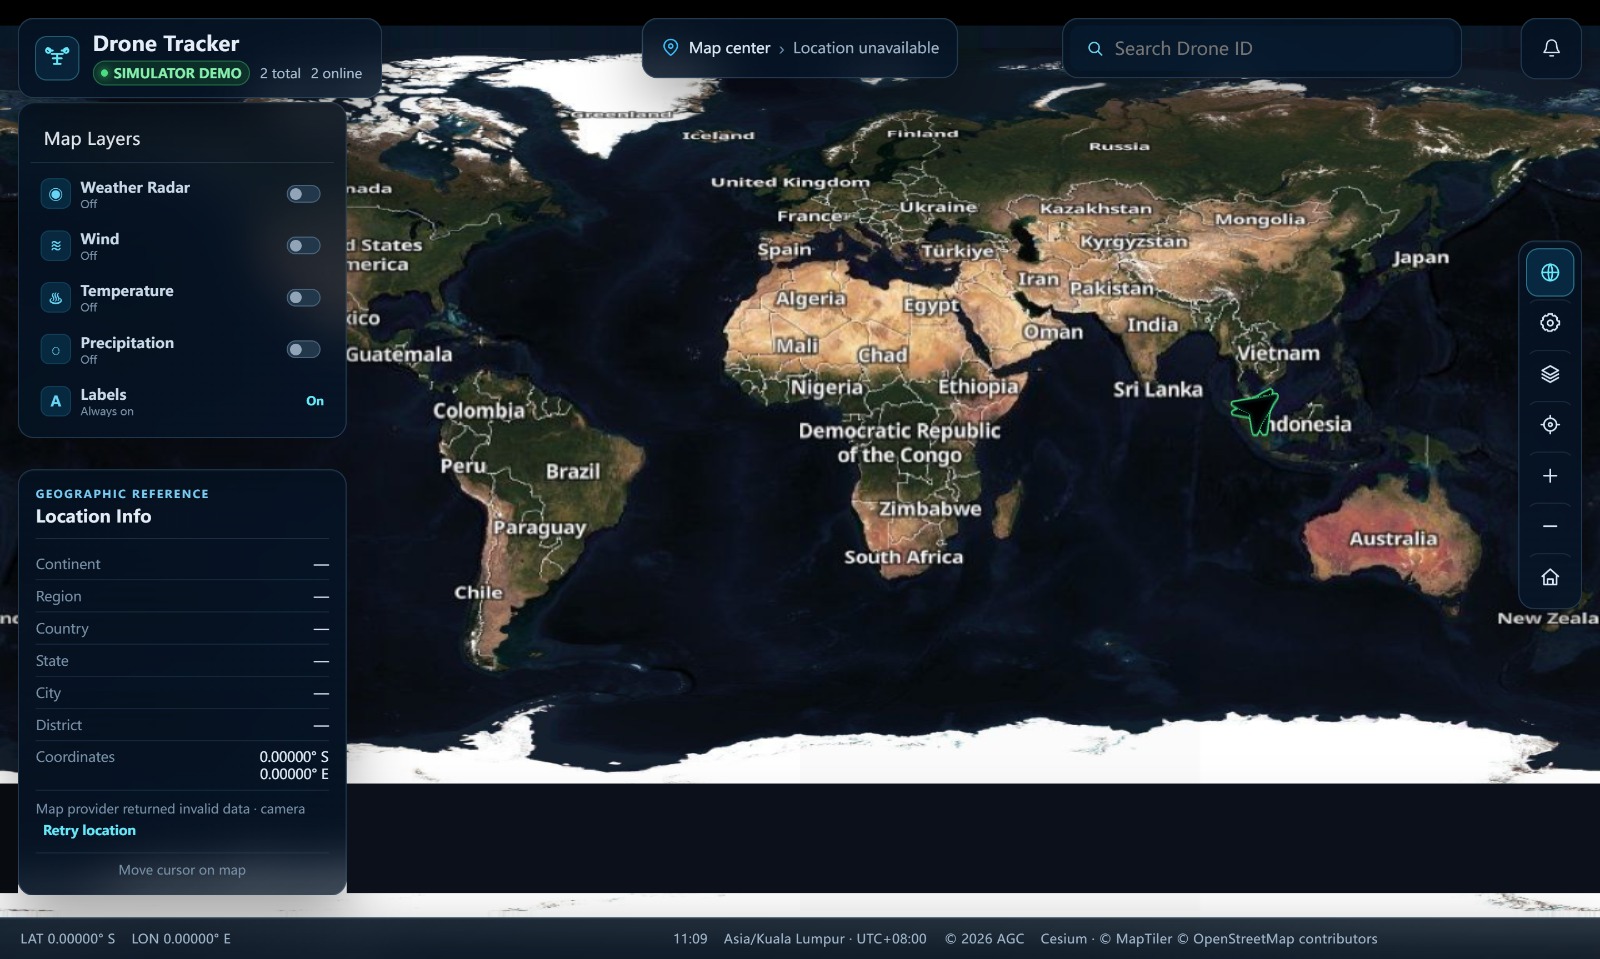
Task: Click the 'Asia/Kuala Lumpur · UTC+08:00' timezone text
Action: click(x=825, y=939)
